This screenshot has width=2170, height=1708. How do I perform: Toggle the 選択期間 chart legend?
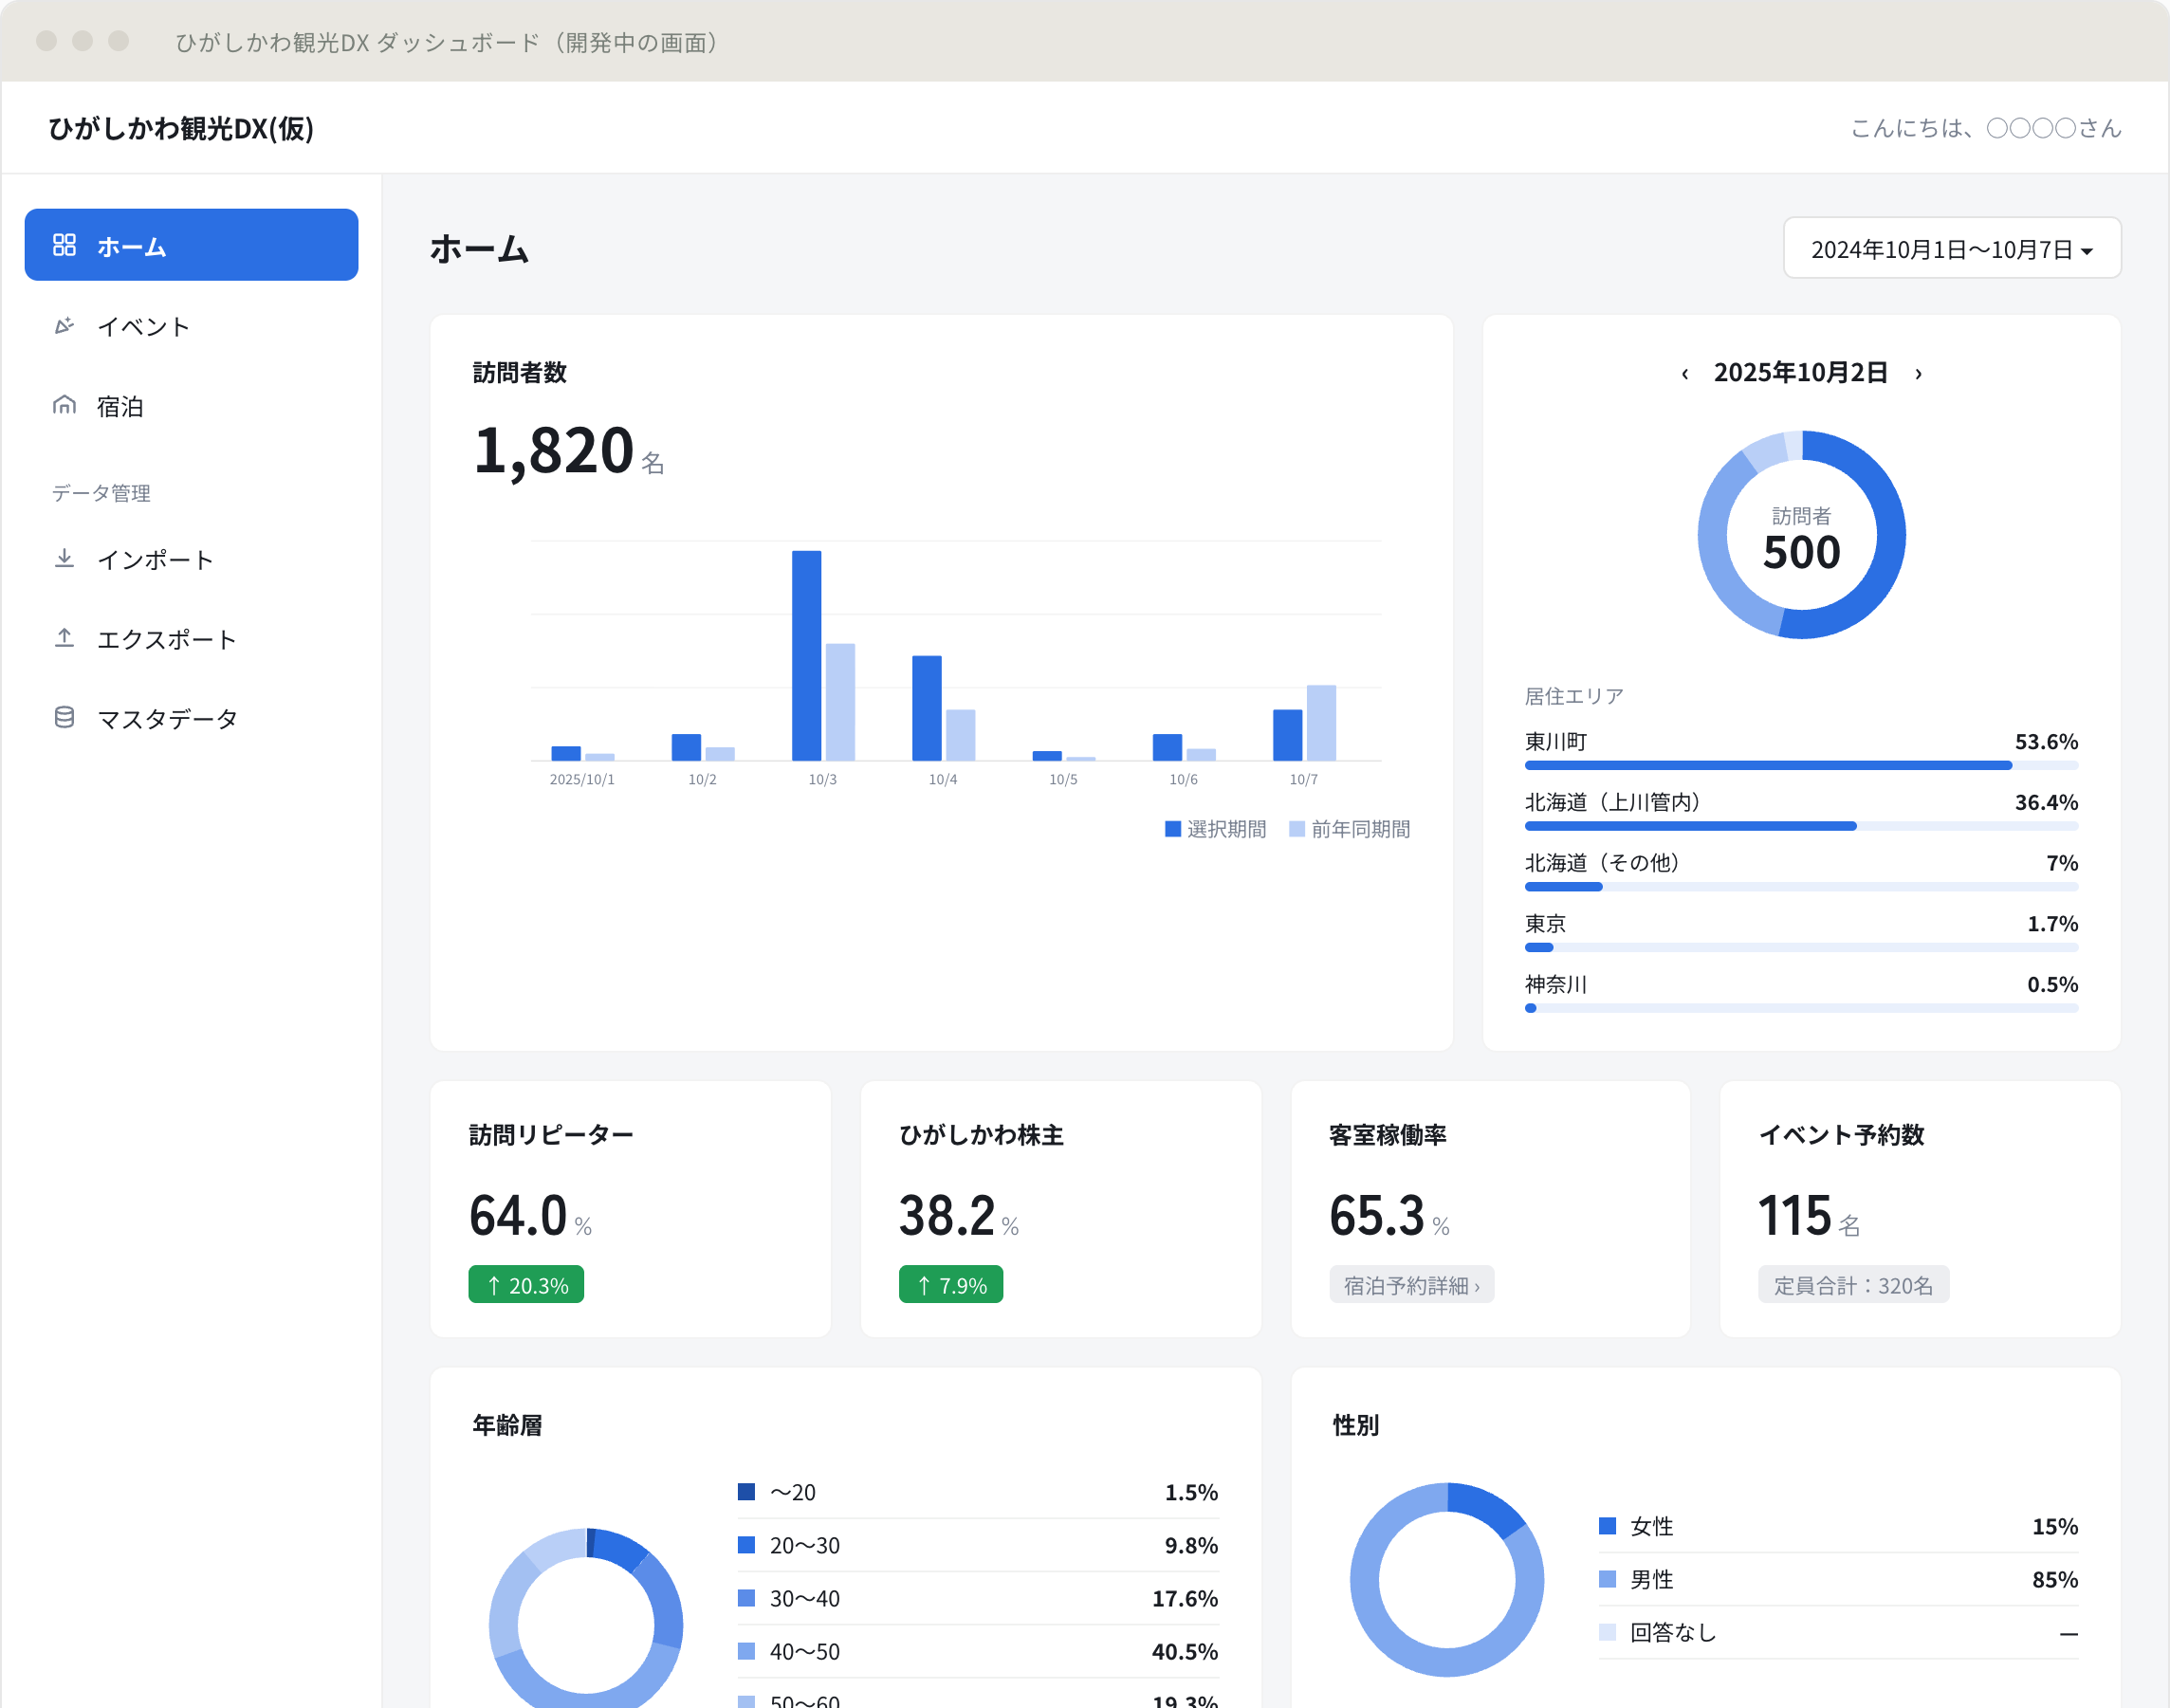tap(1215, 829)
